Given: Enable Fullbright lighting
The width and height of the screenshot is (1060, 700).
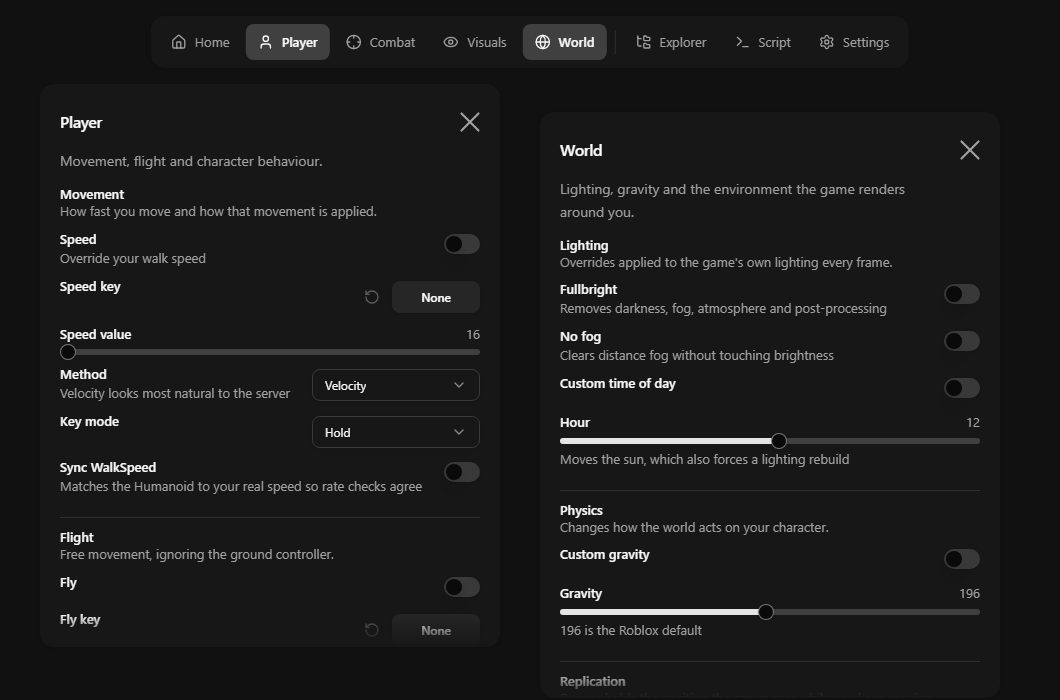Looking at the screenshot, I should point(962,294).
